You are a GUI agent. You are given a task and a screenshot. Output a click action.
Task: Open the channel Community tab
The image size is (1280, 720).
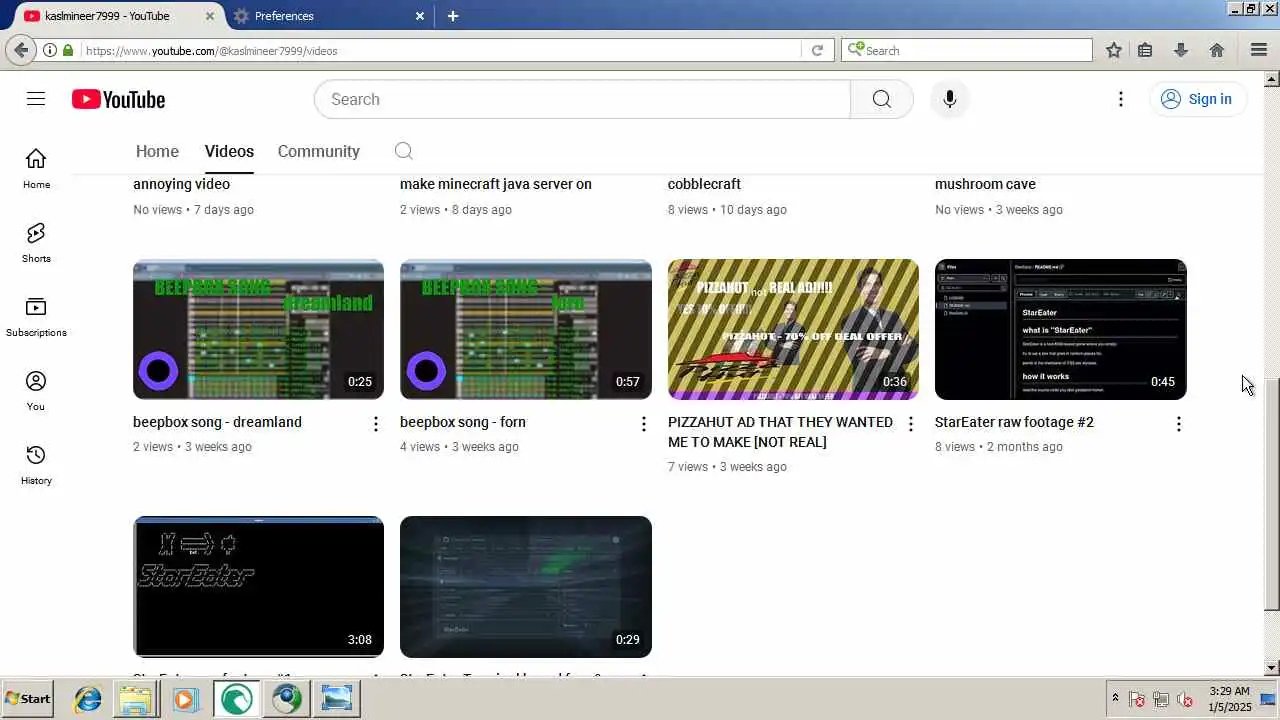318,151
